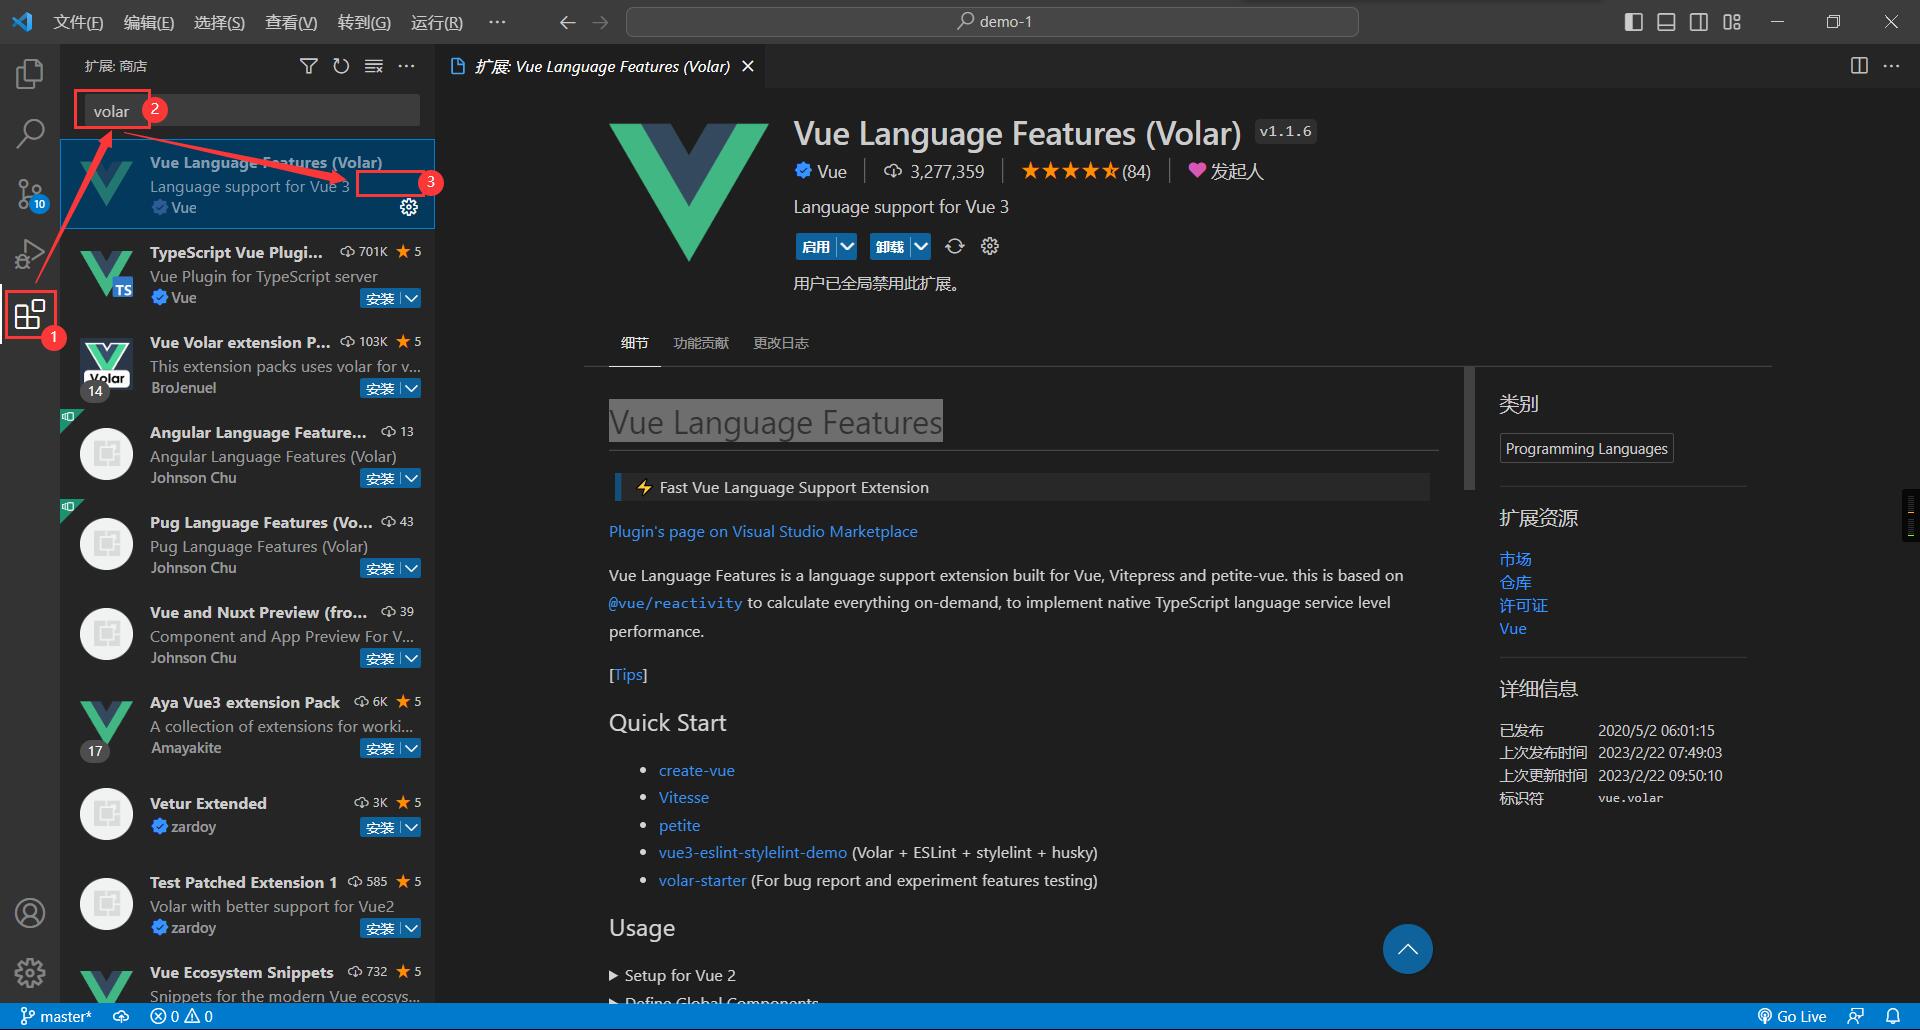Screen dimensions: 1920x1030
Task: Open the master branch indicator
Action: pyautogui.click(x=56, y=1016)
